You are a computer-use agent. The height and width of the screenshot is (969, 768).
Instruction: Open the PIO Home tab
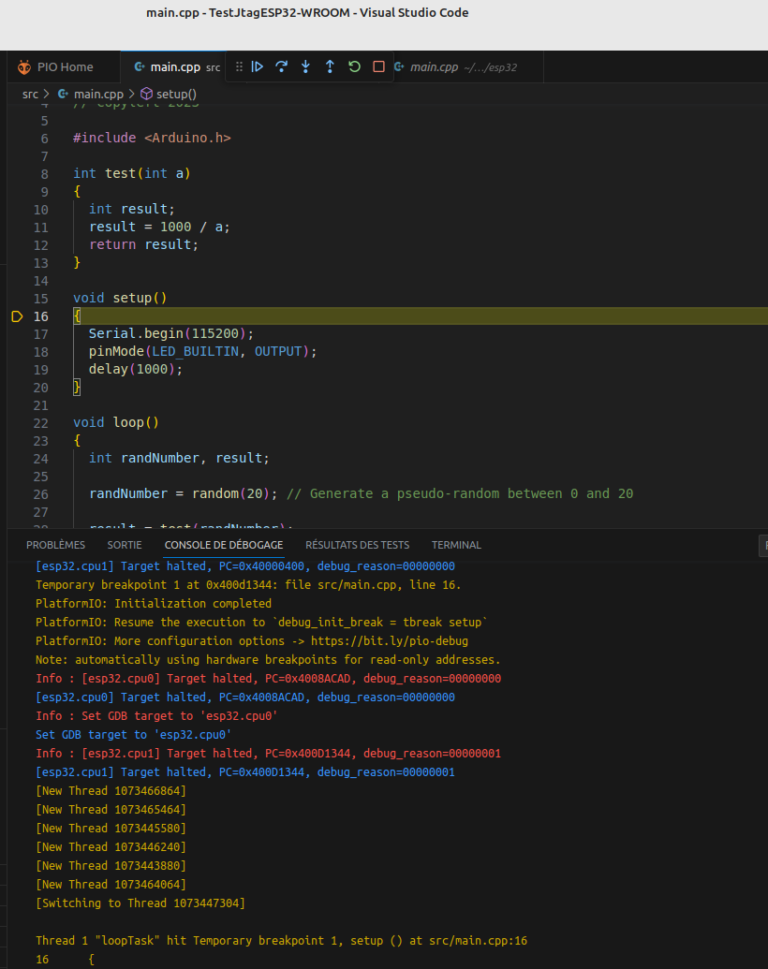tap(64, 67)
